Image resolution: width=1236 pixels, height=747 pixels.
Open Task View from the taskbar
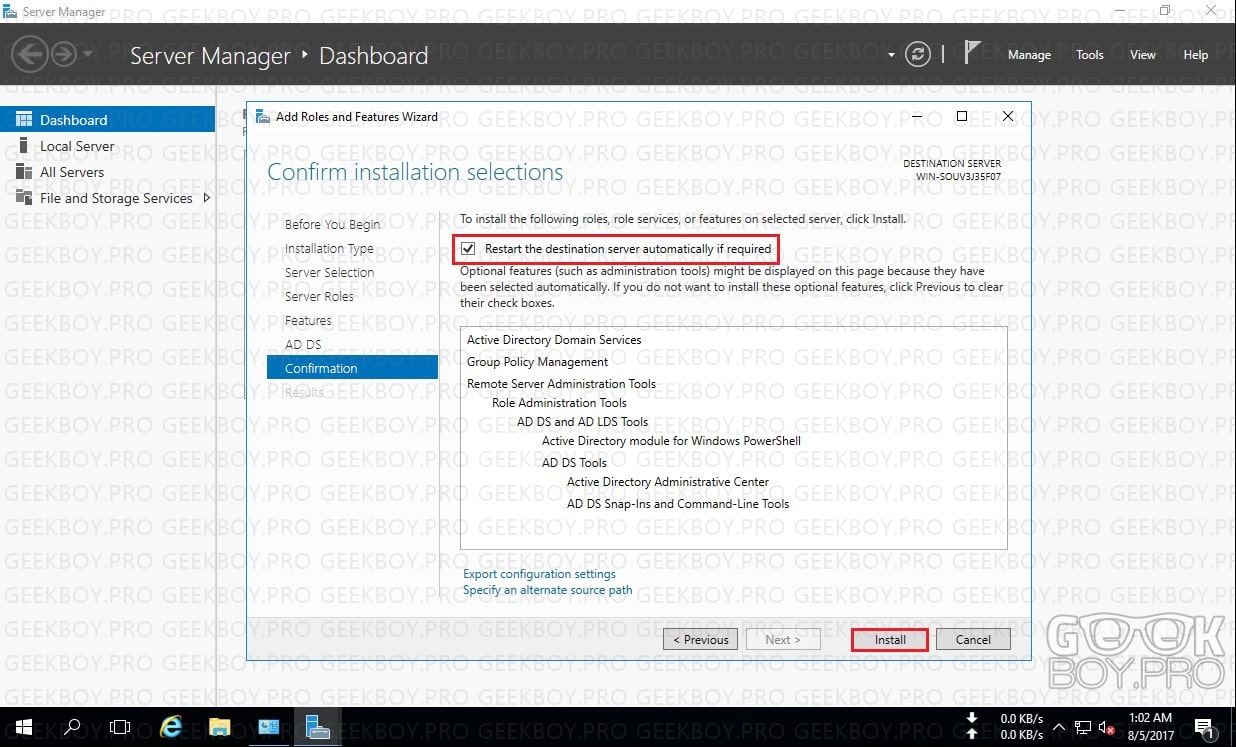coord(120,726)
